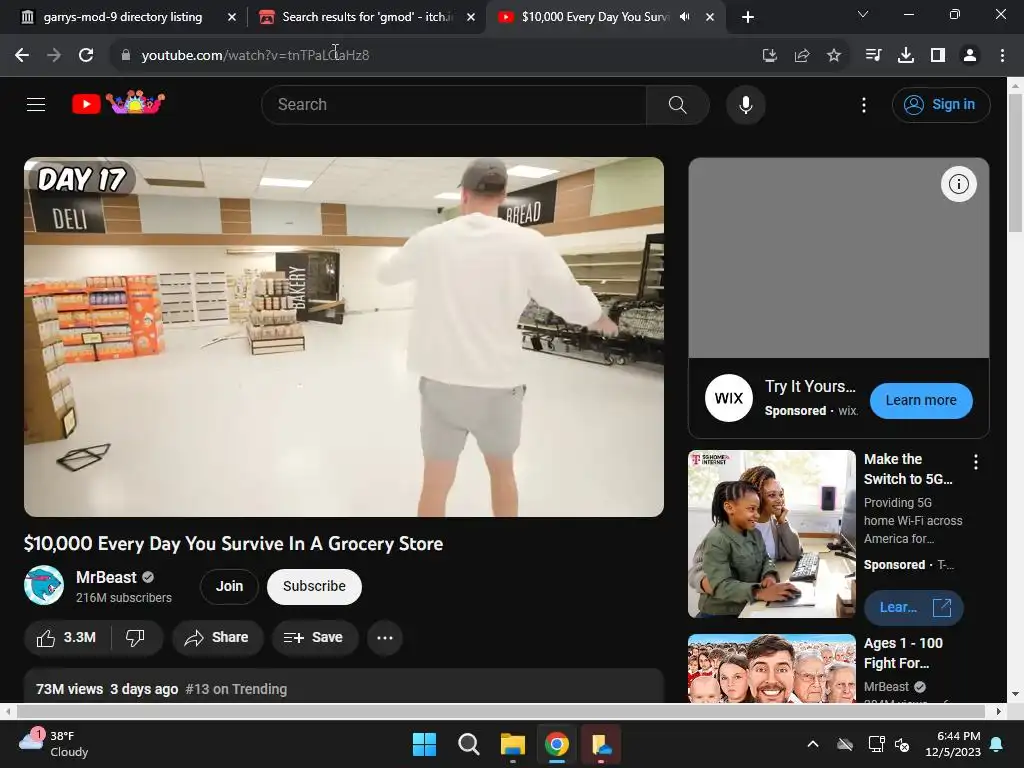The width and height of the screenshot is (1024, 768).
Task: Like the video with thumbs up
Action: (65, 637)
